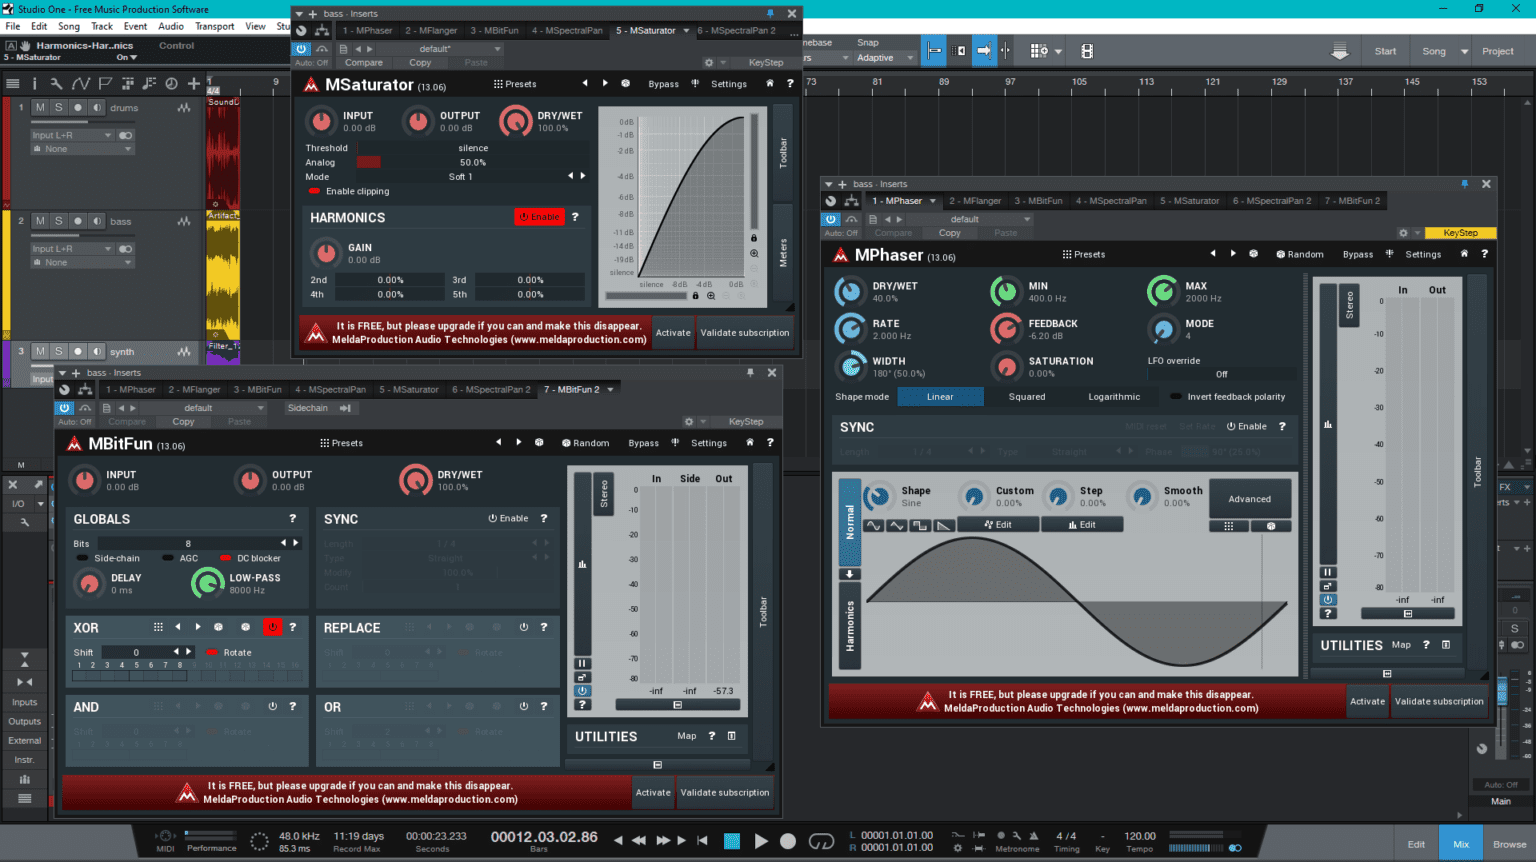This screenshot has height=862, width=1536.
Task: Toggle DC blocker in MBitFun
Action: pos(251,558)
